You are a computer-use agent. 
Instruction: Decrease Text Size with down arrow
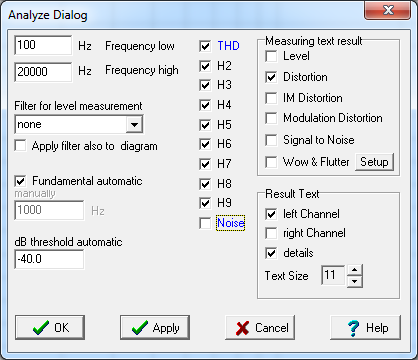pos(355,281)
